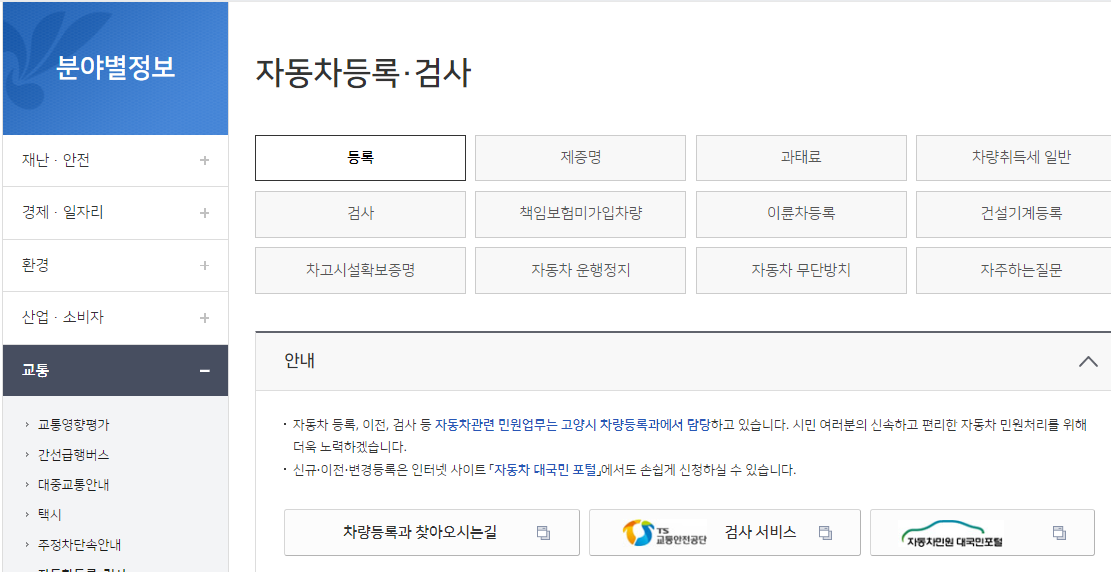Open the 제증명 tab
Screen dimensions: 1111x572
(x=580, y=158)
